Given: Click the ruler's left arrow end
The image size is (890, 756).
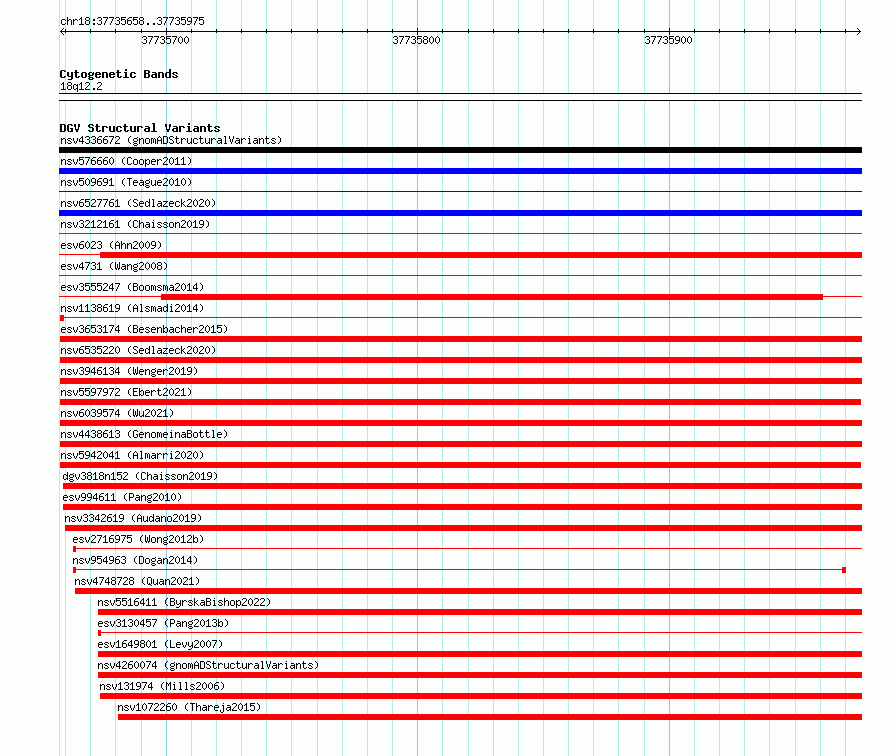Looking at the screenshot, I should 62,32.
